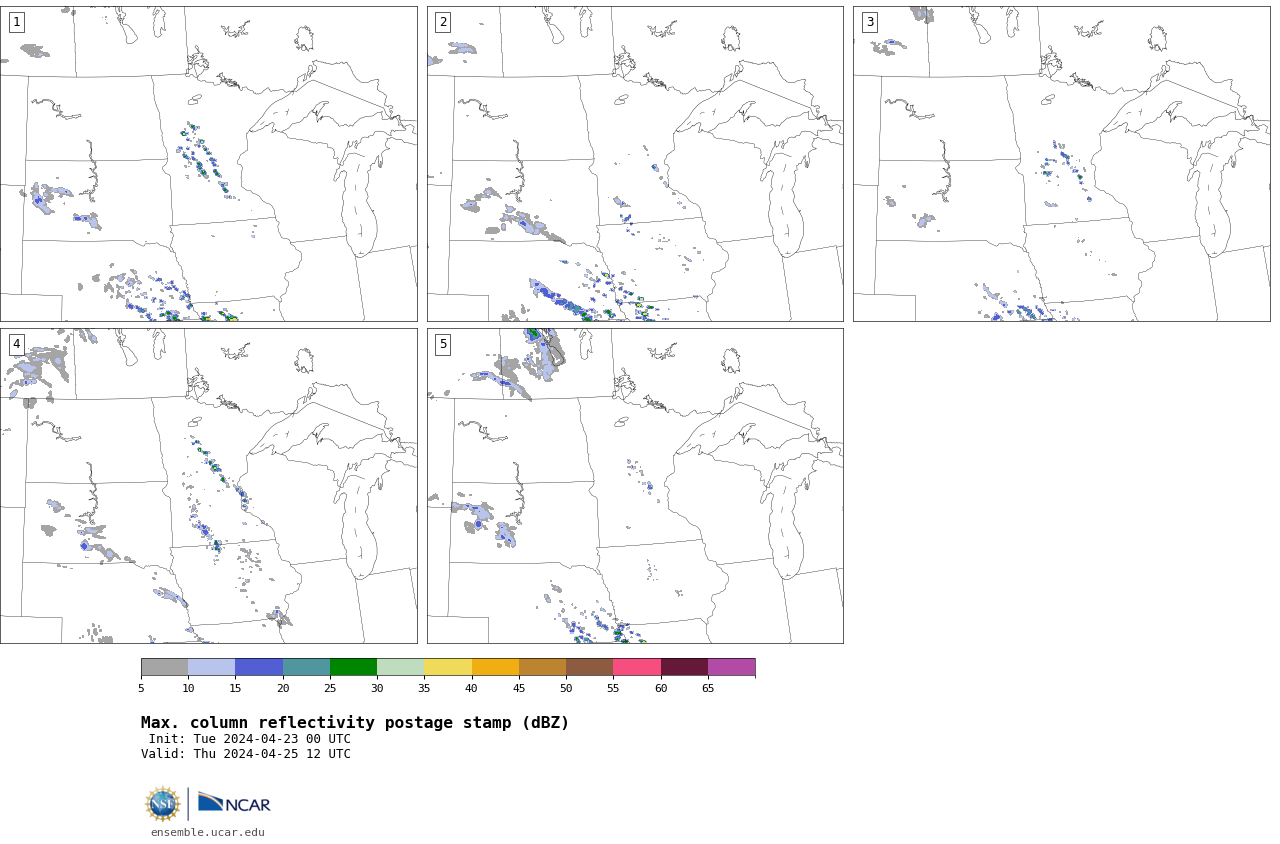This screenshot has height=844, width=1280.
Task: Click the Init: Tue 2024-04-23 00 UTC line
Action: [250, 739]
